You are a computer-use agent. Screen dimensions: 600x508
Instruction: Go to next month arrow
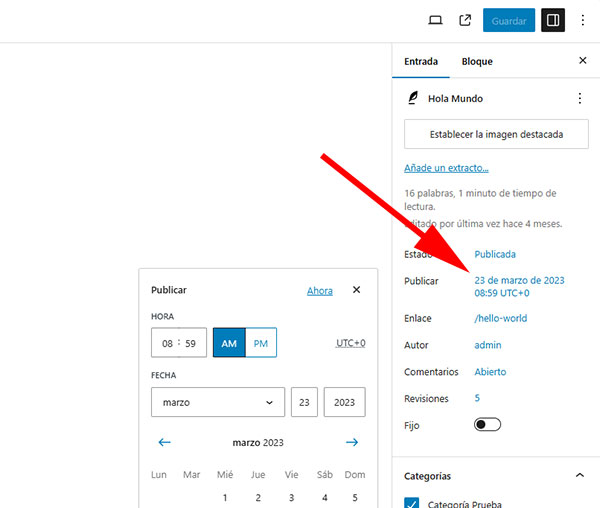pos(352,442)
